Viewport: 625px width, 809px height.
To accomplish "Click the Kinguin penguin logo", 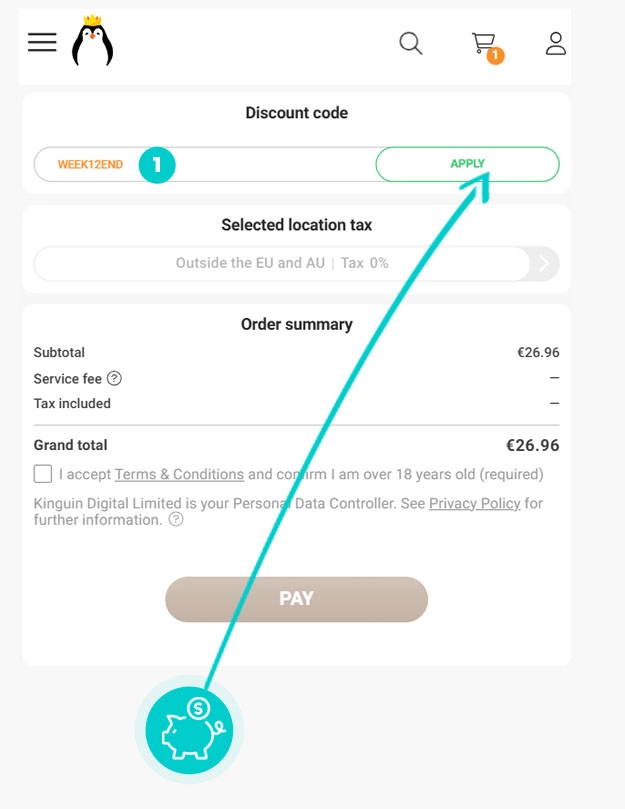I will 92,41.
